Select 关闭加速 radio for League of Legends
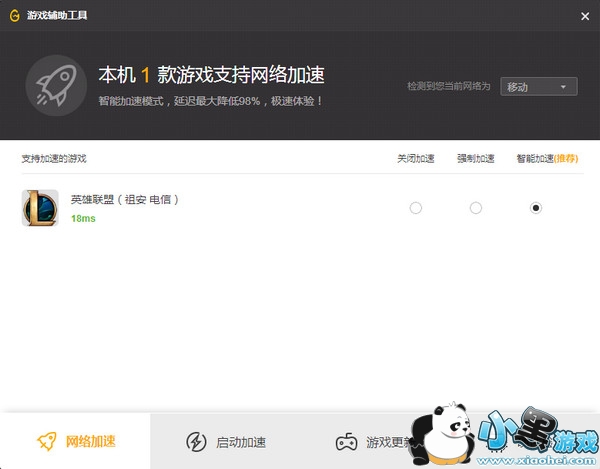600x469 pixels. pyautogui.click(x=416, y=208)
